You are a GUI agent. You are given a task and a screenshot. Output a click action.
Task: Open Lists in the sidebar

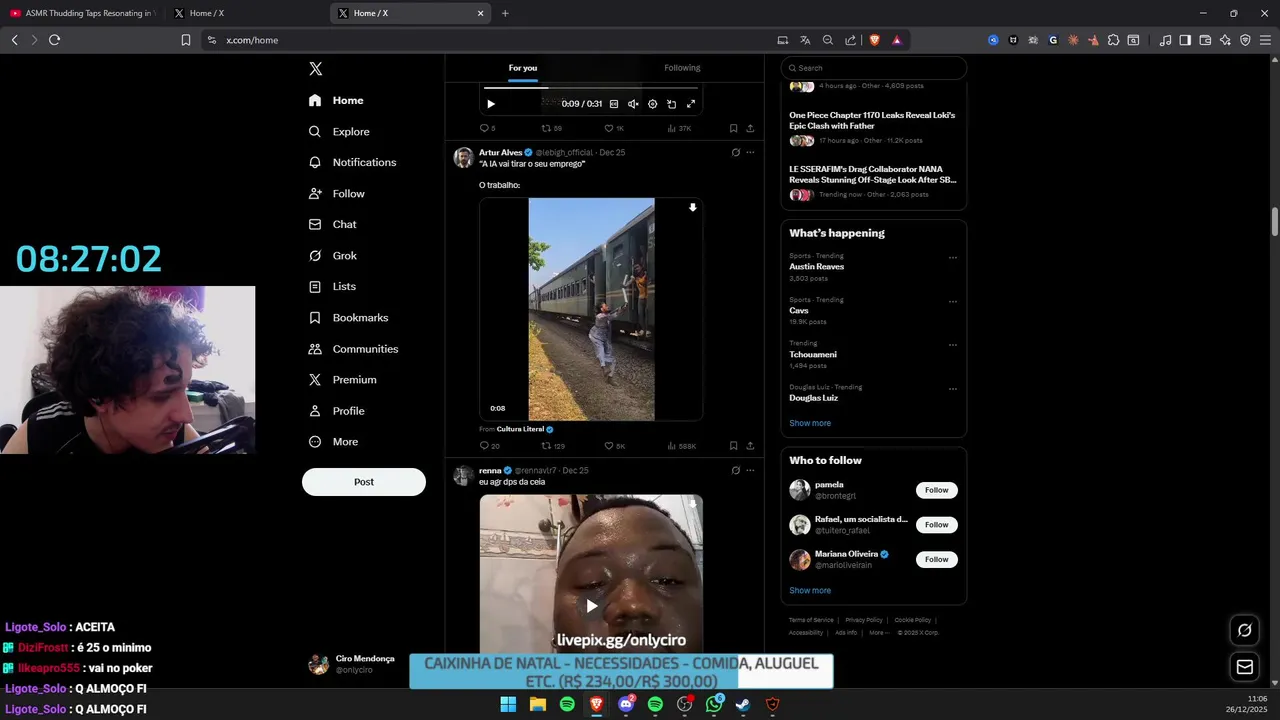tap(332, 286)
